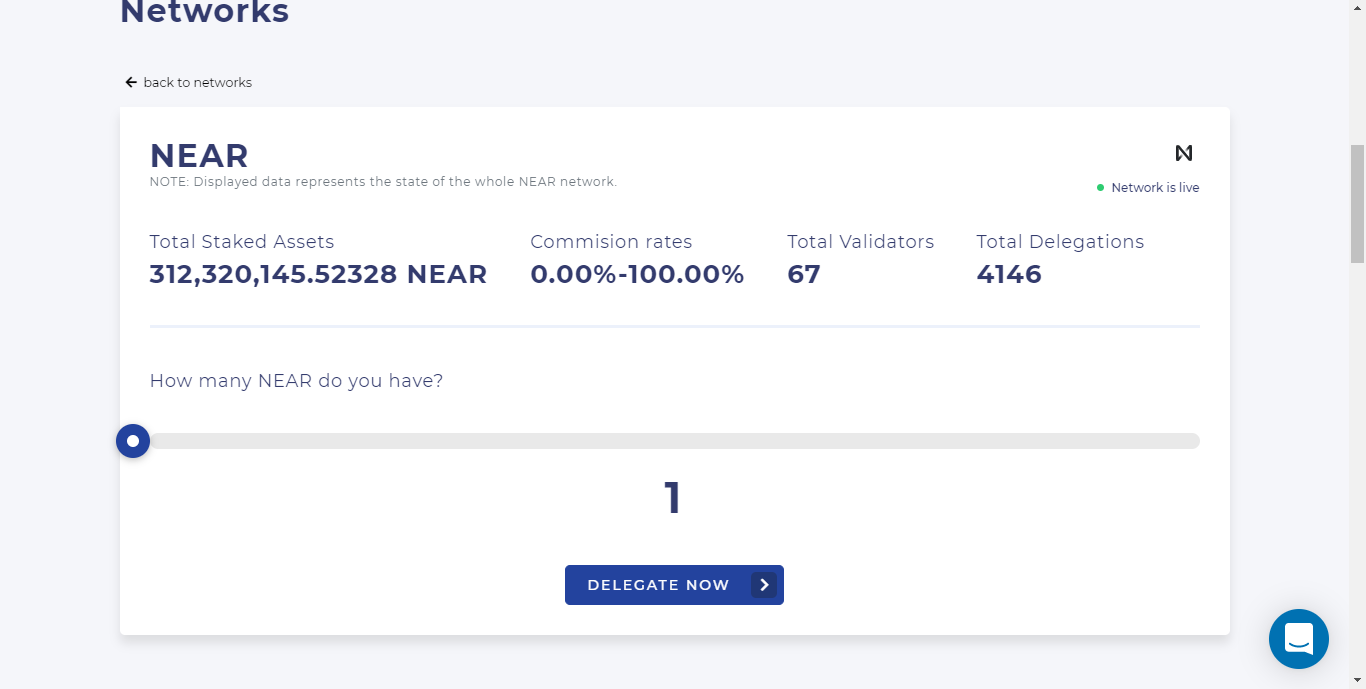Click the How many NEAR do you have label
Viewport: 1366px width, 689px height.
(x=296, y=381)
